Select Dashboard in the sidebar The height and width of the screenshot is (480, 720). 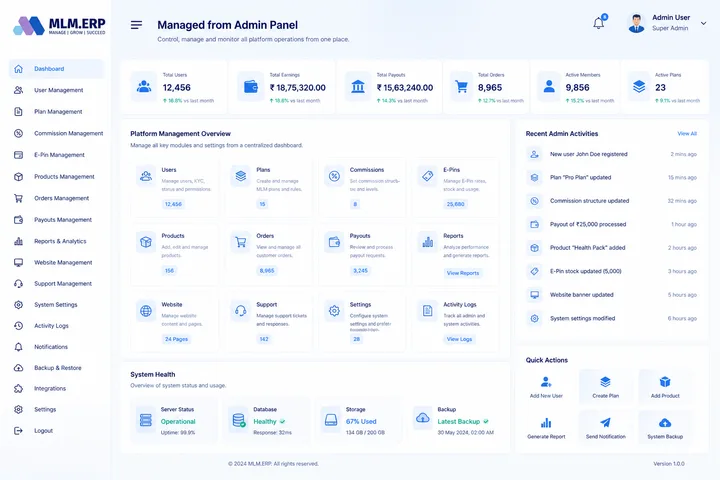[56, 69]
